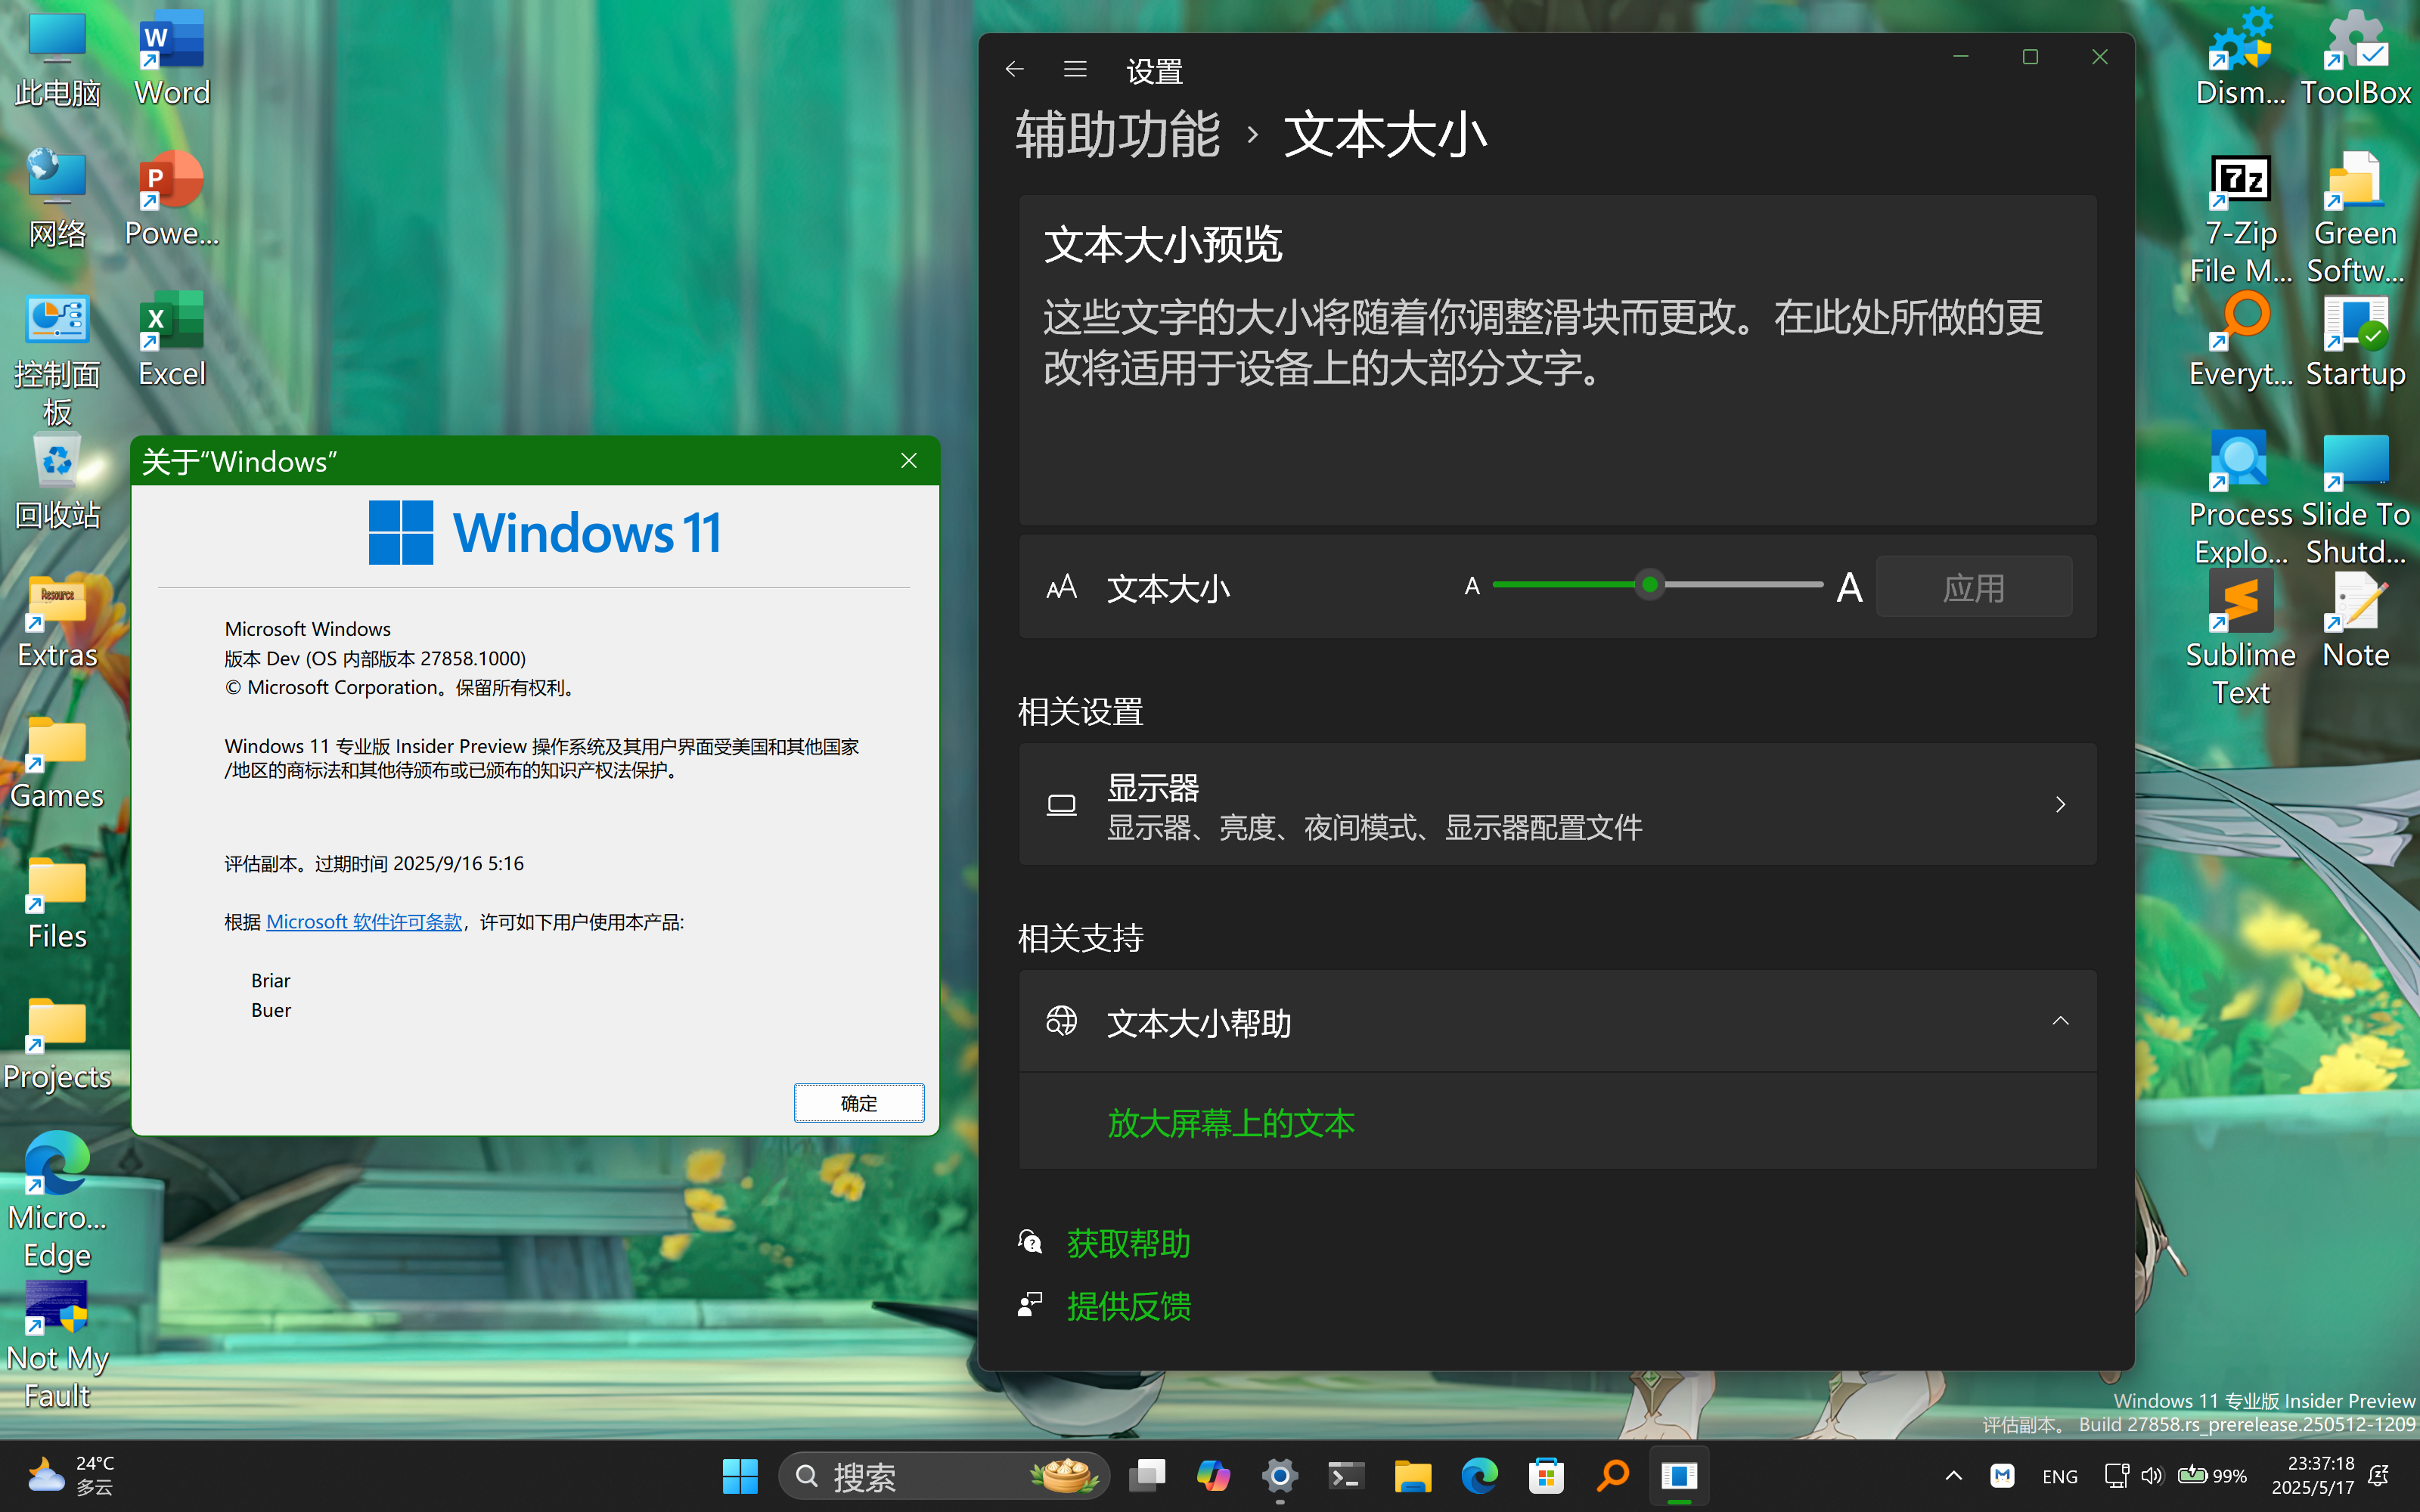Click the 放大屏幕上的文本 help link
This screenshot has width=2420, height=1512.
pos(1231,1123)
